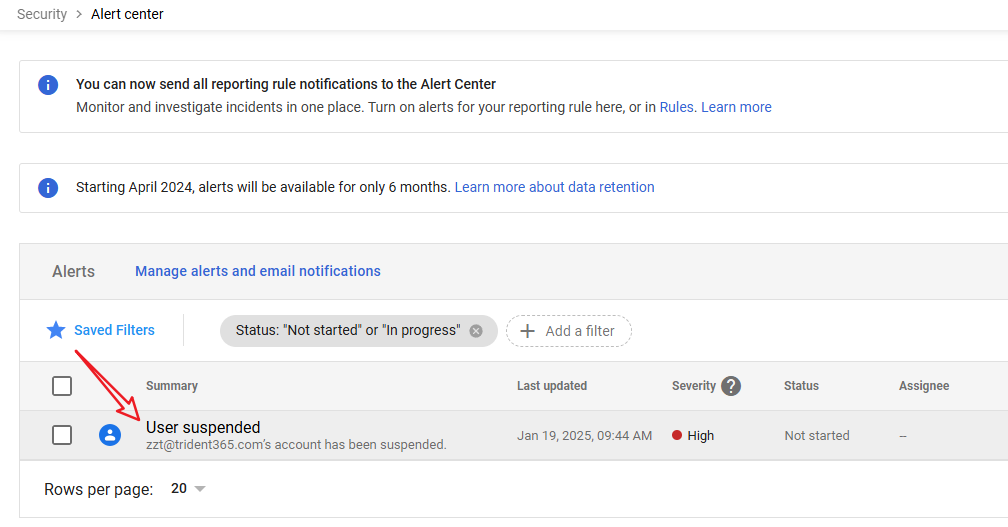Click the info icon in reporting rule banner

click(48, 85)
